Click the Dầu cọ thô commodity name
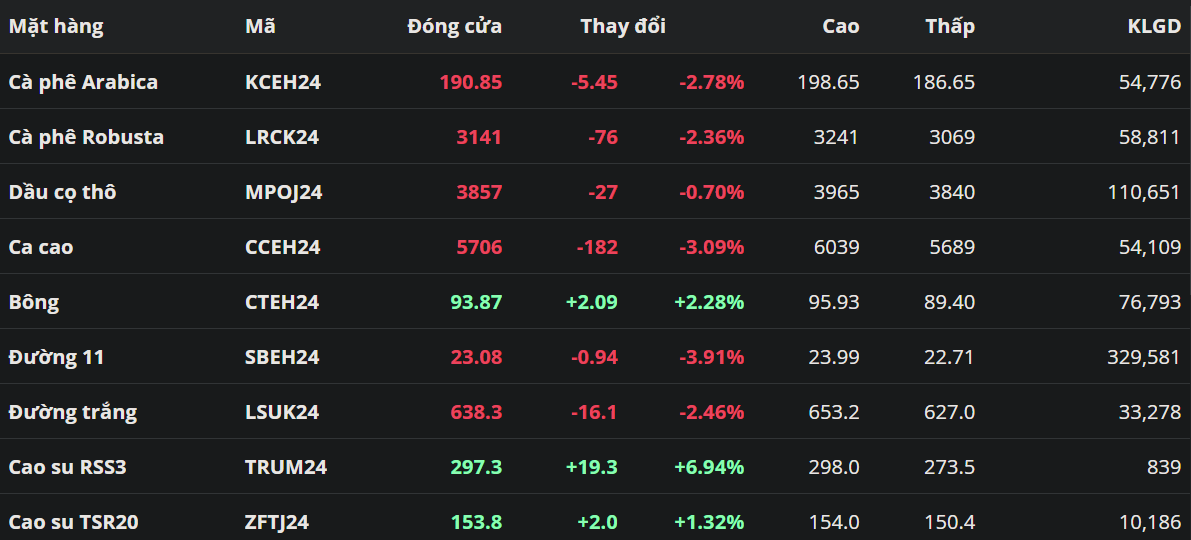 pos(62,192)
